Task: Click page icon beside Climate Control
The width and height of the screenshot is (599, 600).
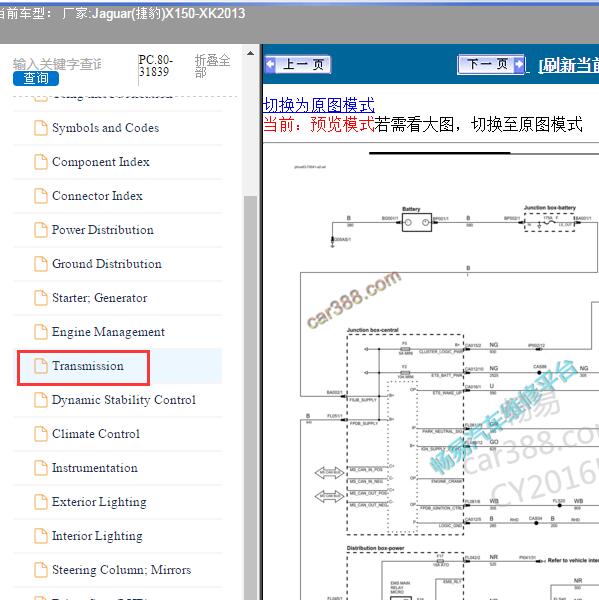Action: (41, 434)
